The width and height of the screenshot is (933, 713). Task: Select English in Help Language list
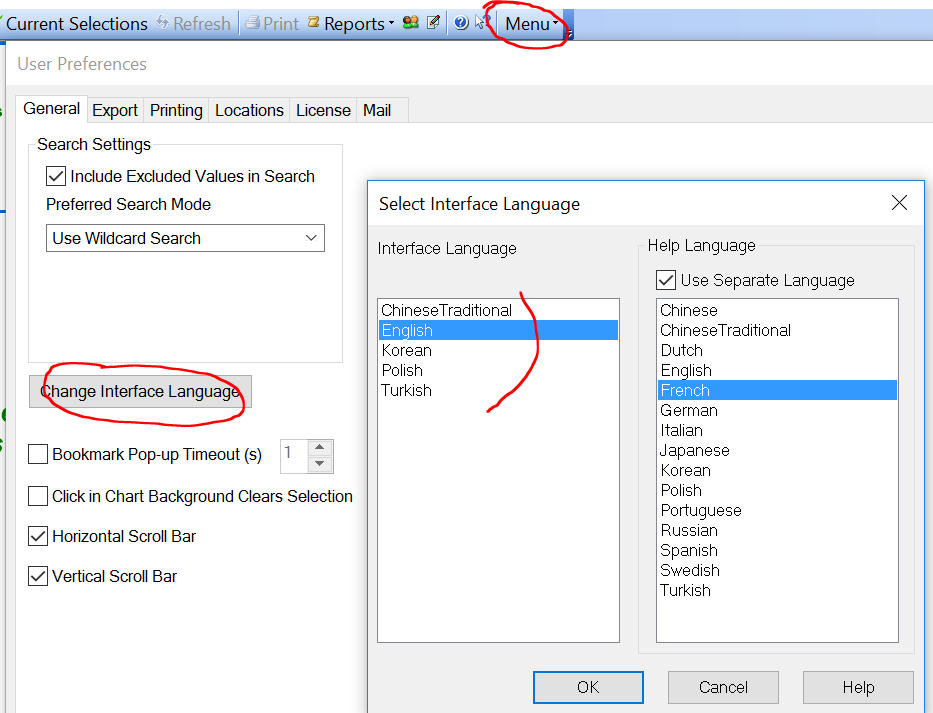click(777, 370)
